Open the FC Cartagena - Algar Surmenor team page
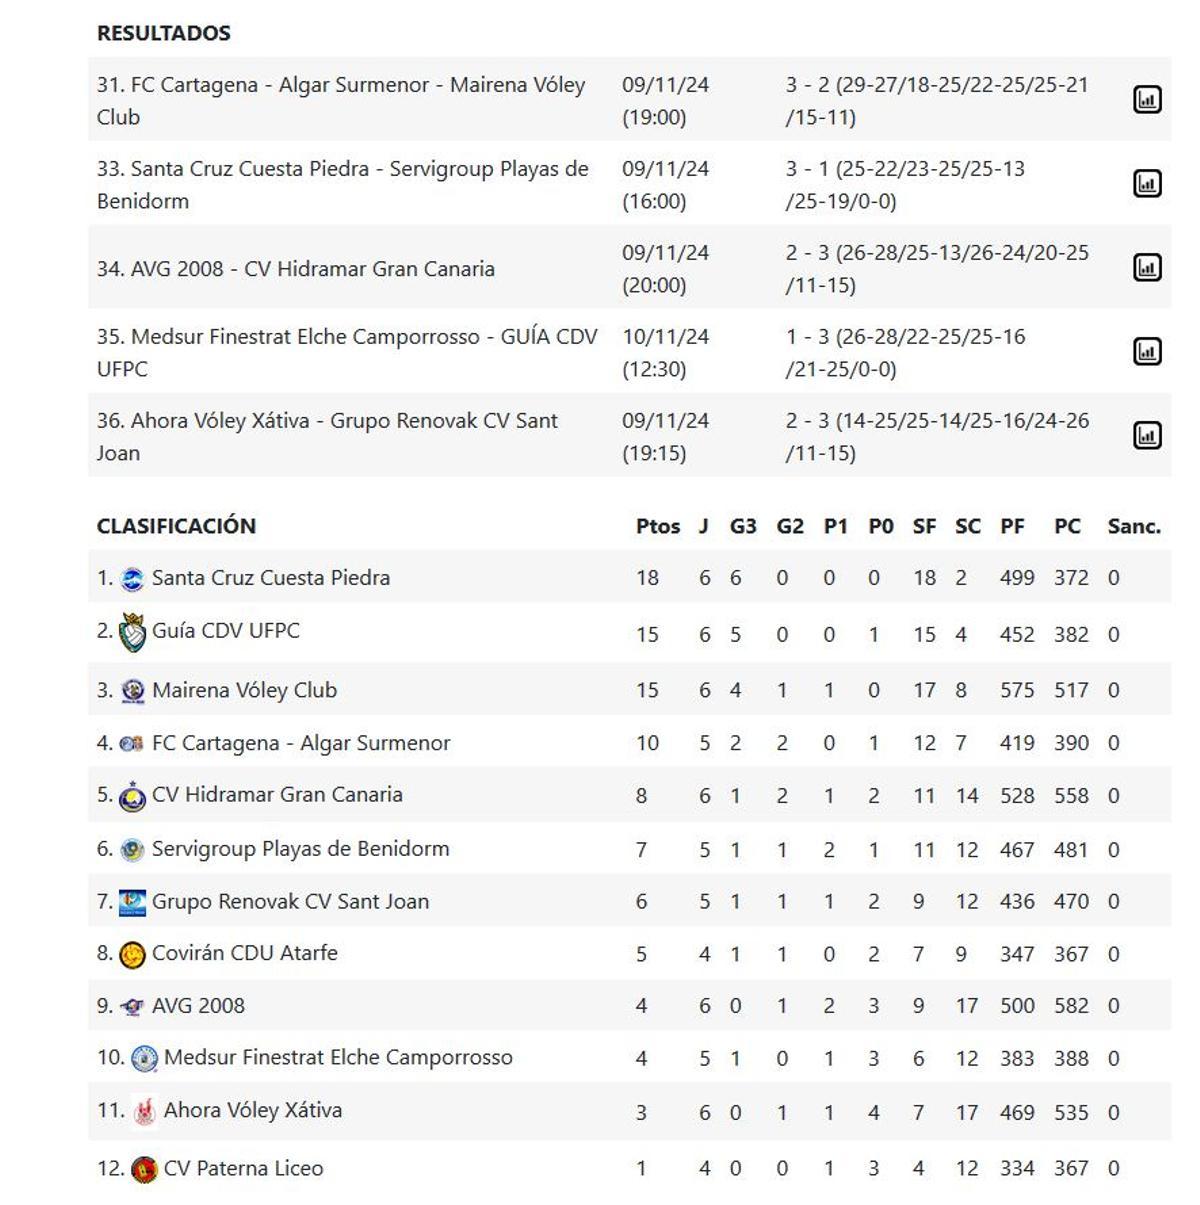The height and width of the screenshot is (1205, 1200). [x=300, y=742]
